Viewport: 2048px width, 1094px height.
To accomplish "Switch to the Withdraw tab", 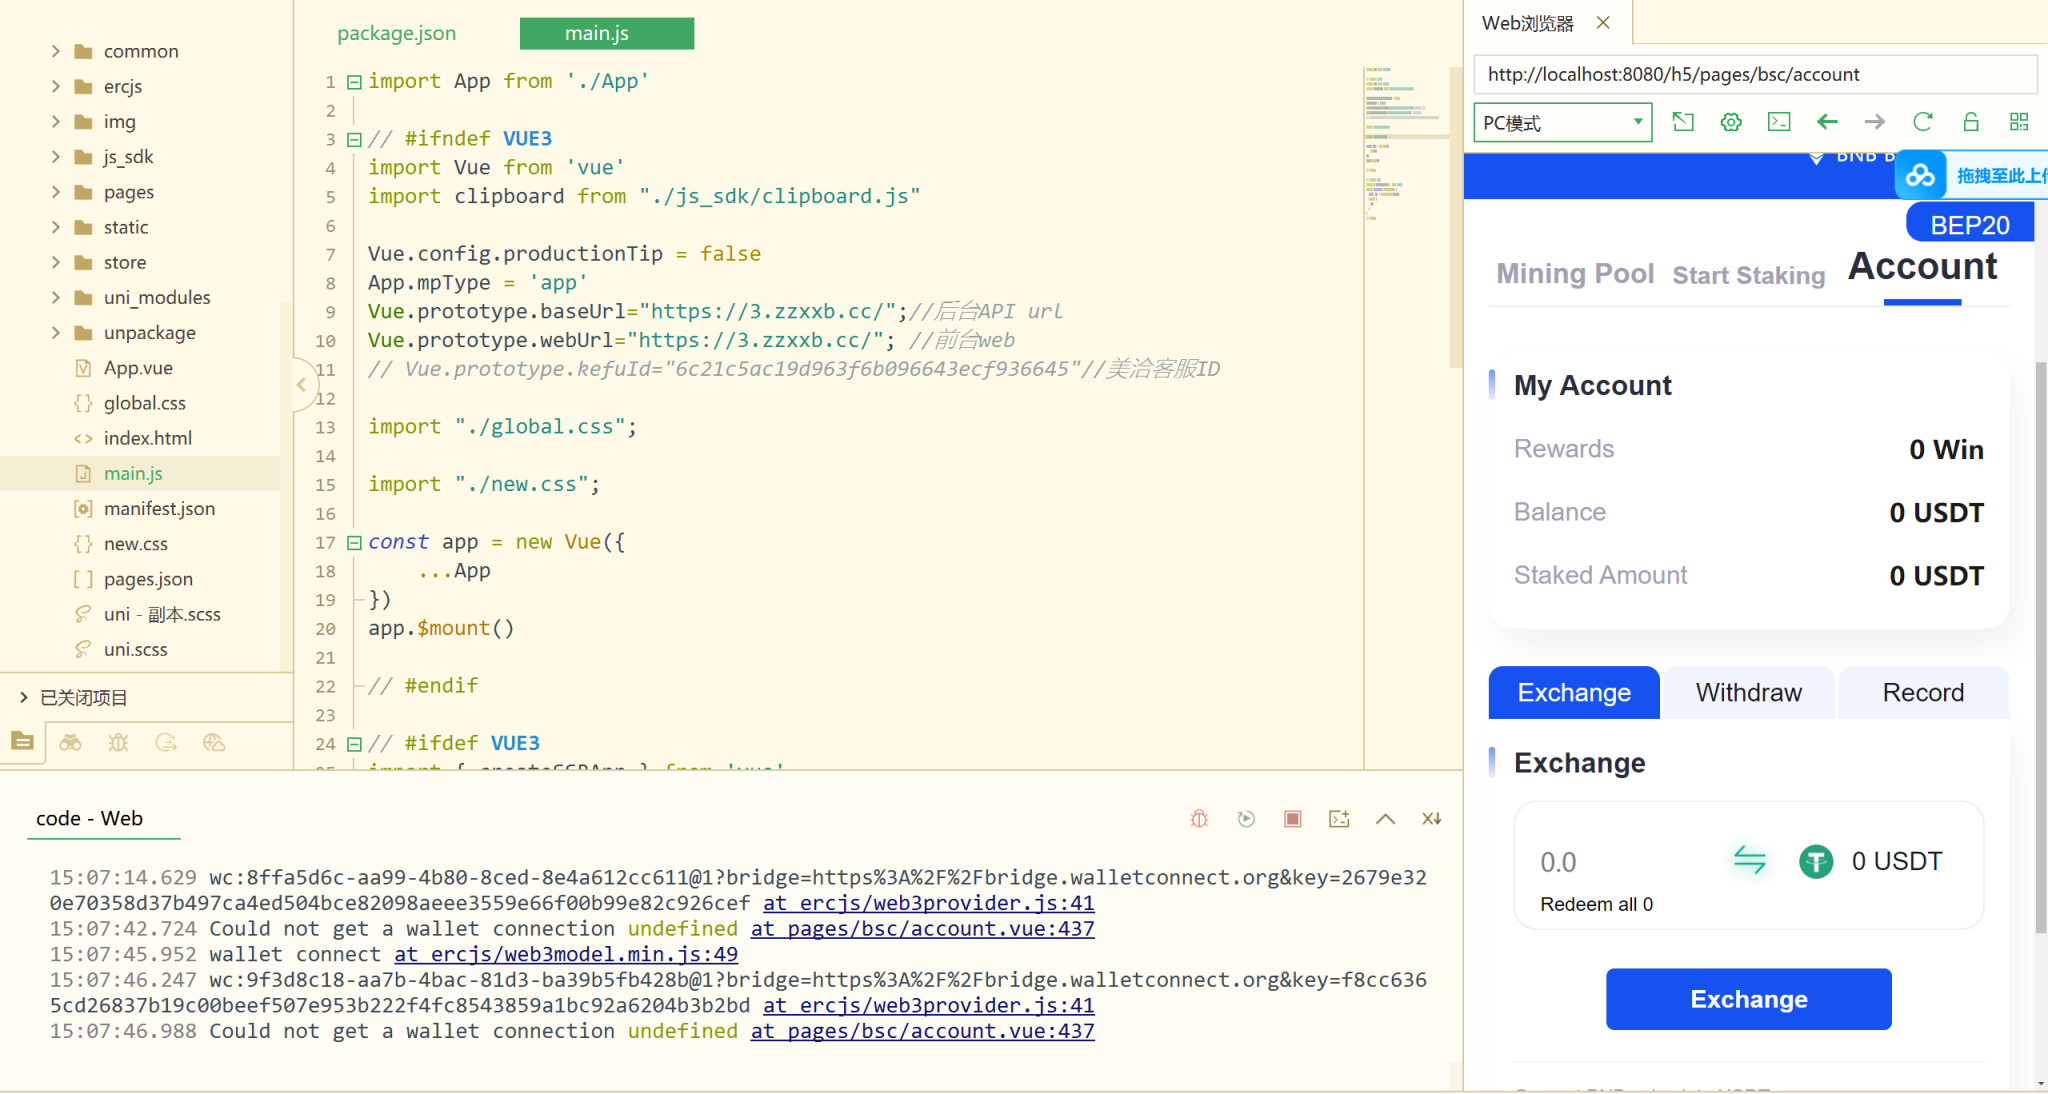I will (1749, 692).
